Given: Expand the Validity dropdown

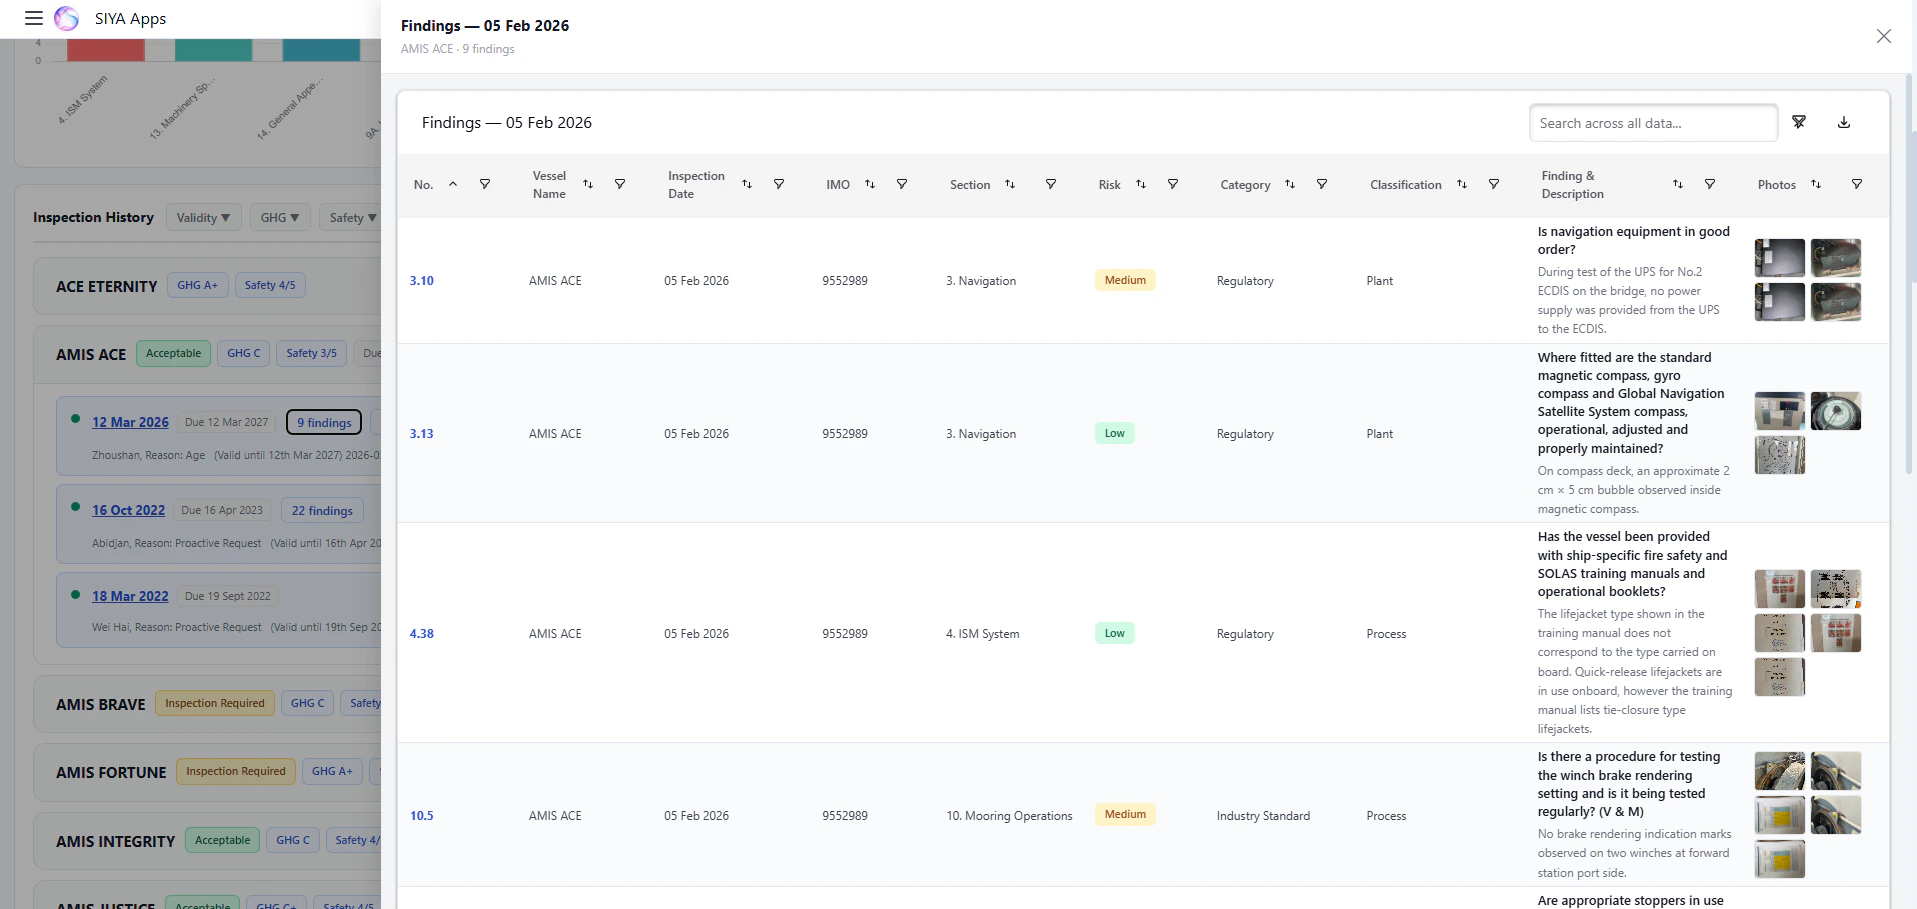Looking at the screenshot, I should pos(204,217).
